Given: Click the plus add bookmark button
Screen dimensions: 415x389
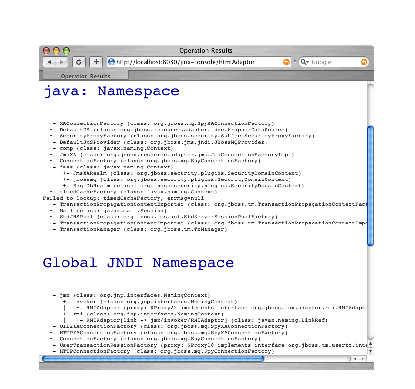Looking at the screenshot, I should pos(96,62).
